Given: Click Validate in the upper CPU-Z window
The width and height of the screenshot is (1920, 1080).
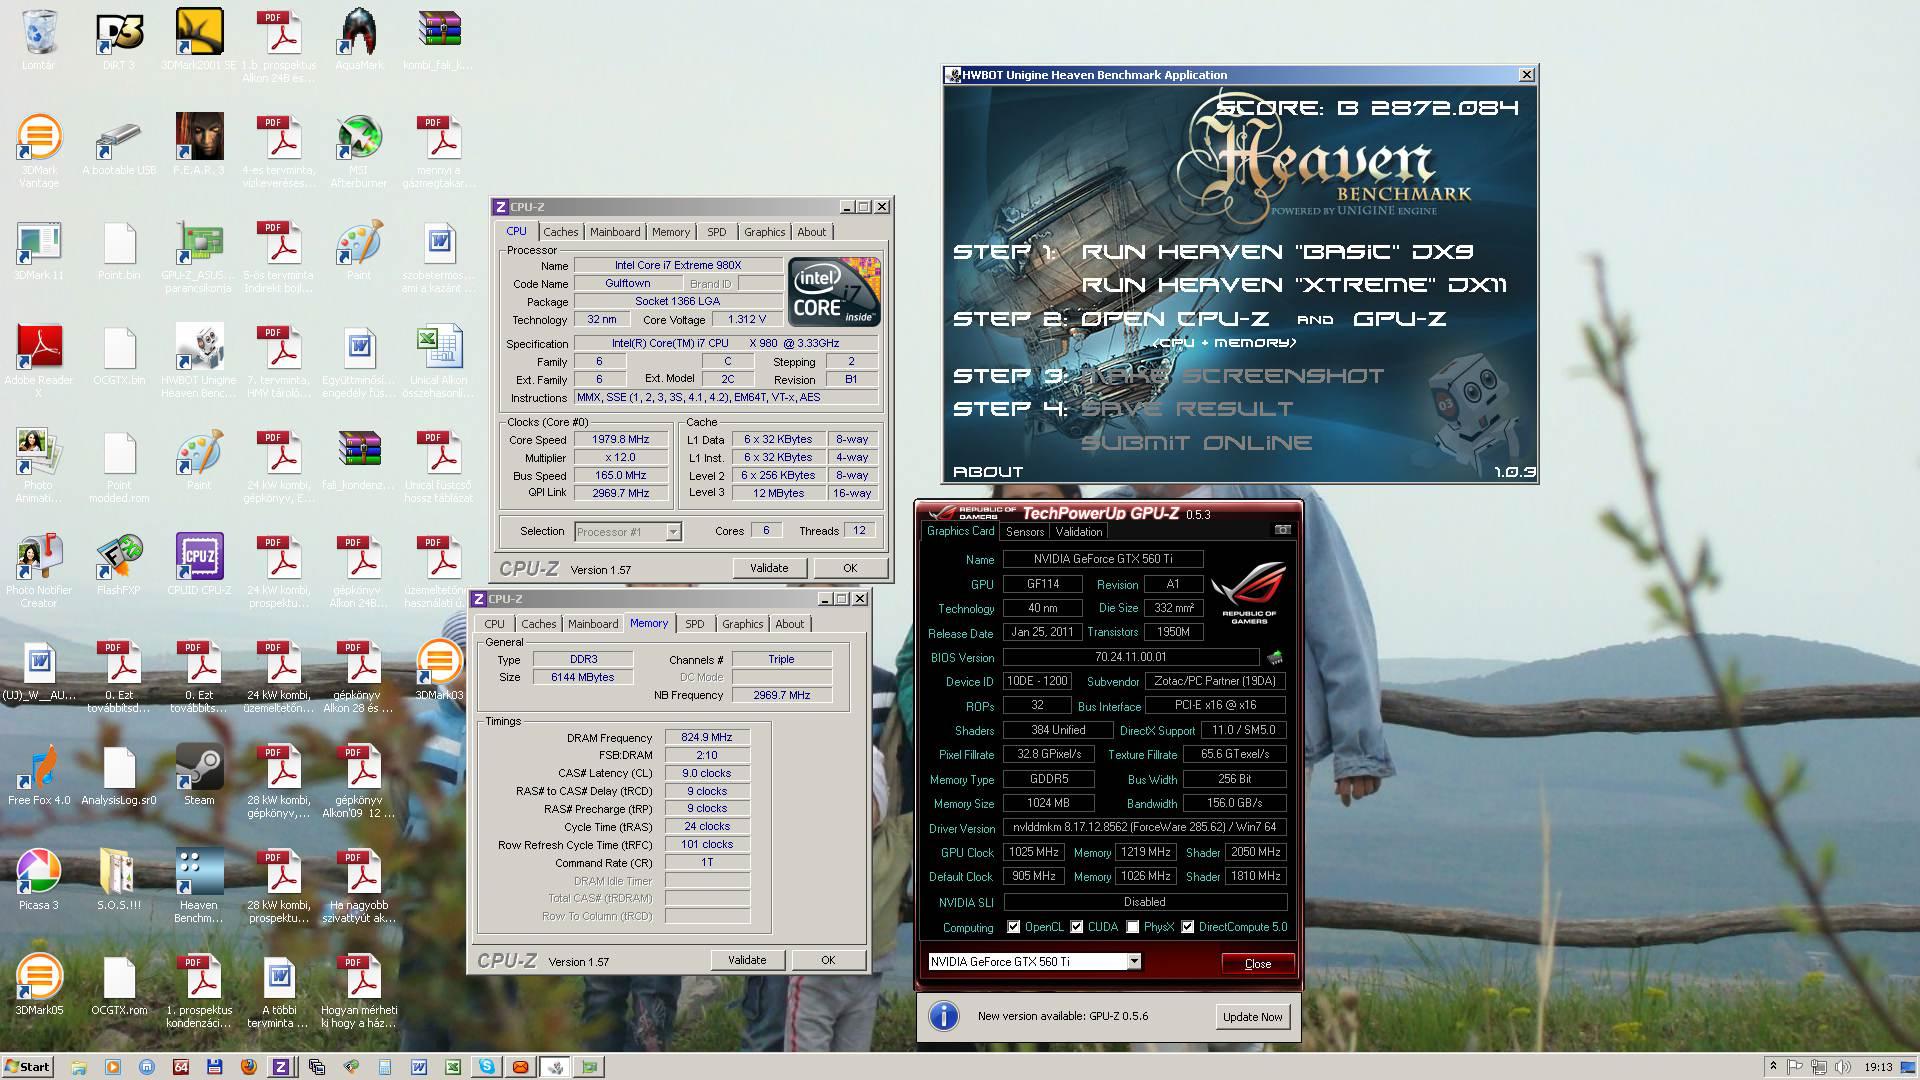Looking at the screenshot, I should click(x=769, y=568).
